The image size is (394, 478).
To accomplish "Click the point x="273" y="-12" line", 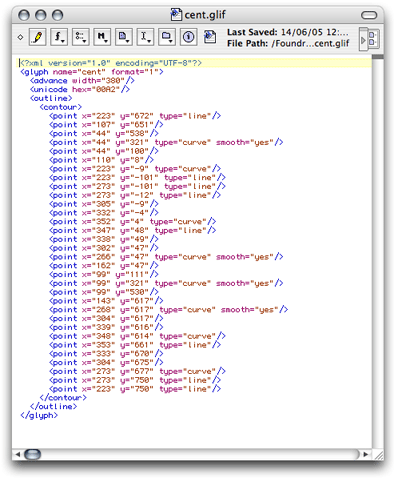I will [x=135, y=195].
